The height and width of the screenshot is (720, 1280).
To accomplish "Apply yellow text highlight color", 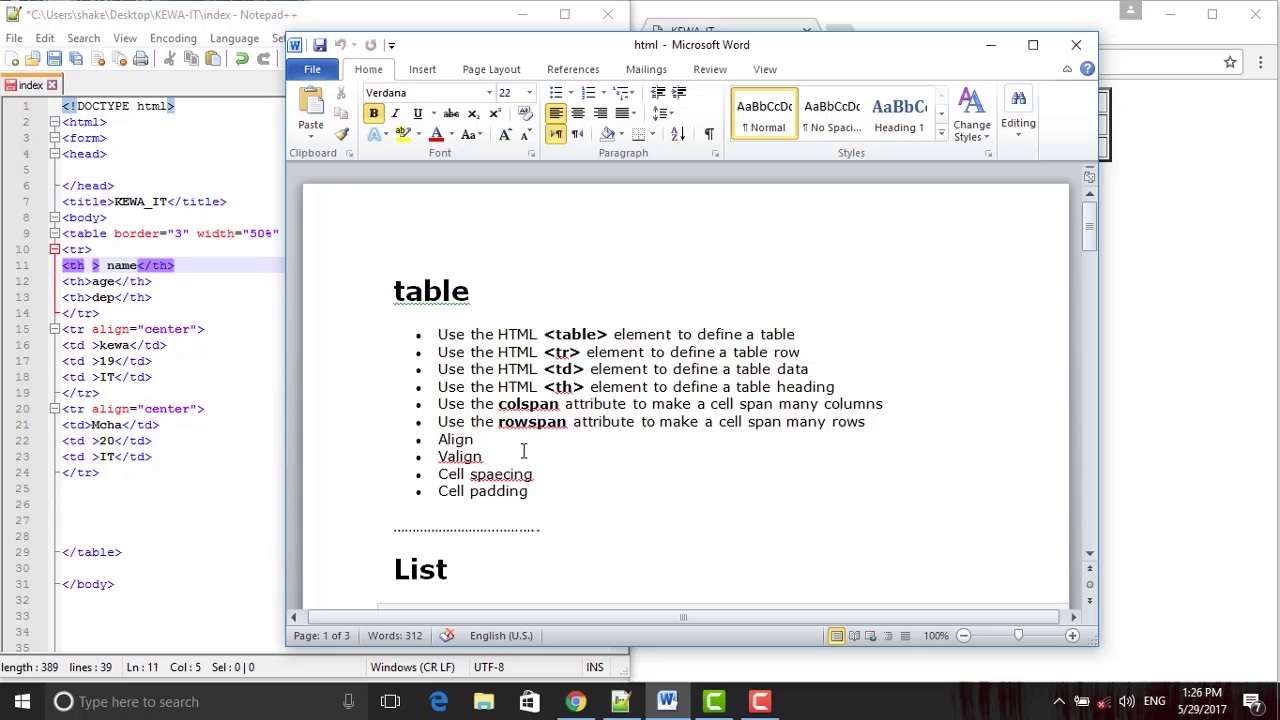I will pos(403,134).
